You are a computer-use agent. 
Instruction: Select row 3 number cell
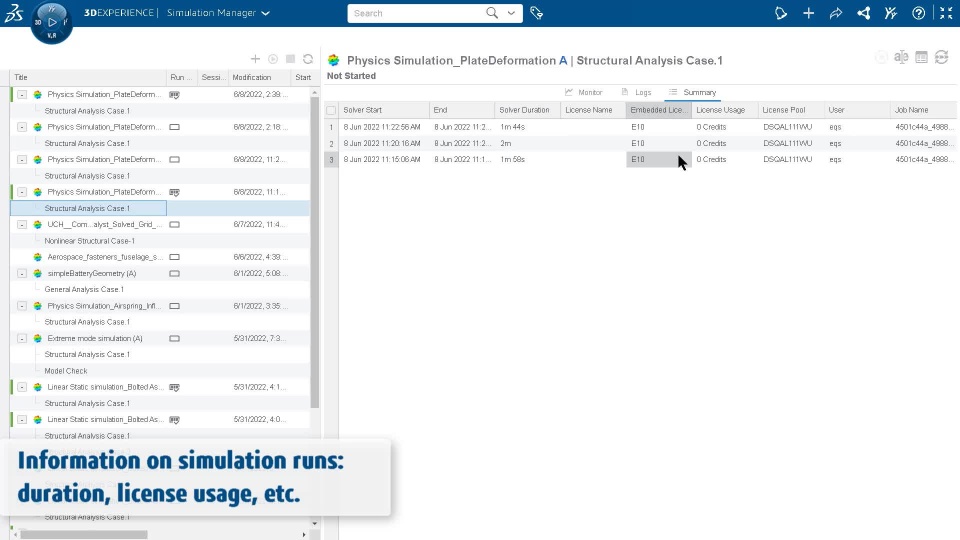(331, 160)
